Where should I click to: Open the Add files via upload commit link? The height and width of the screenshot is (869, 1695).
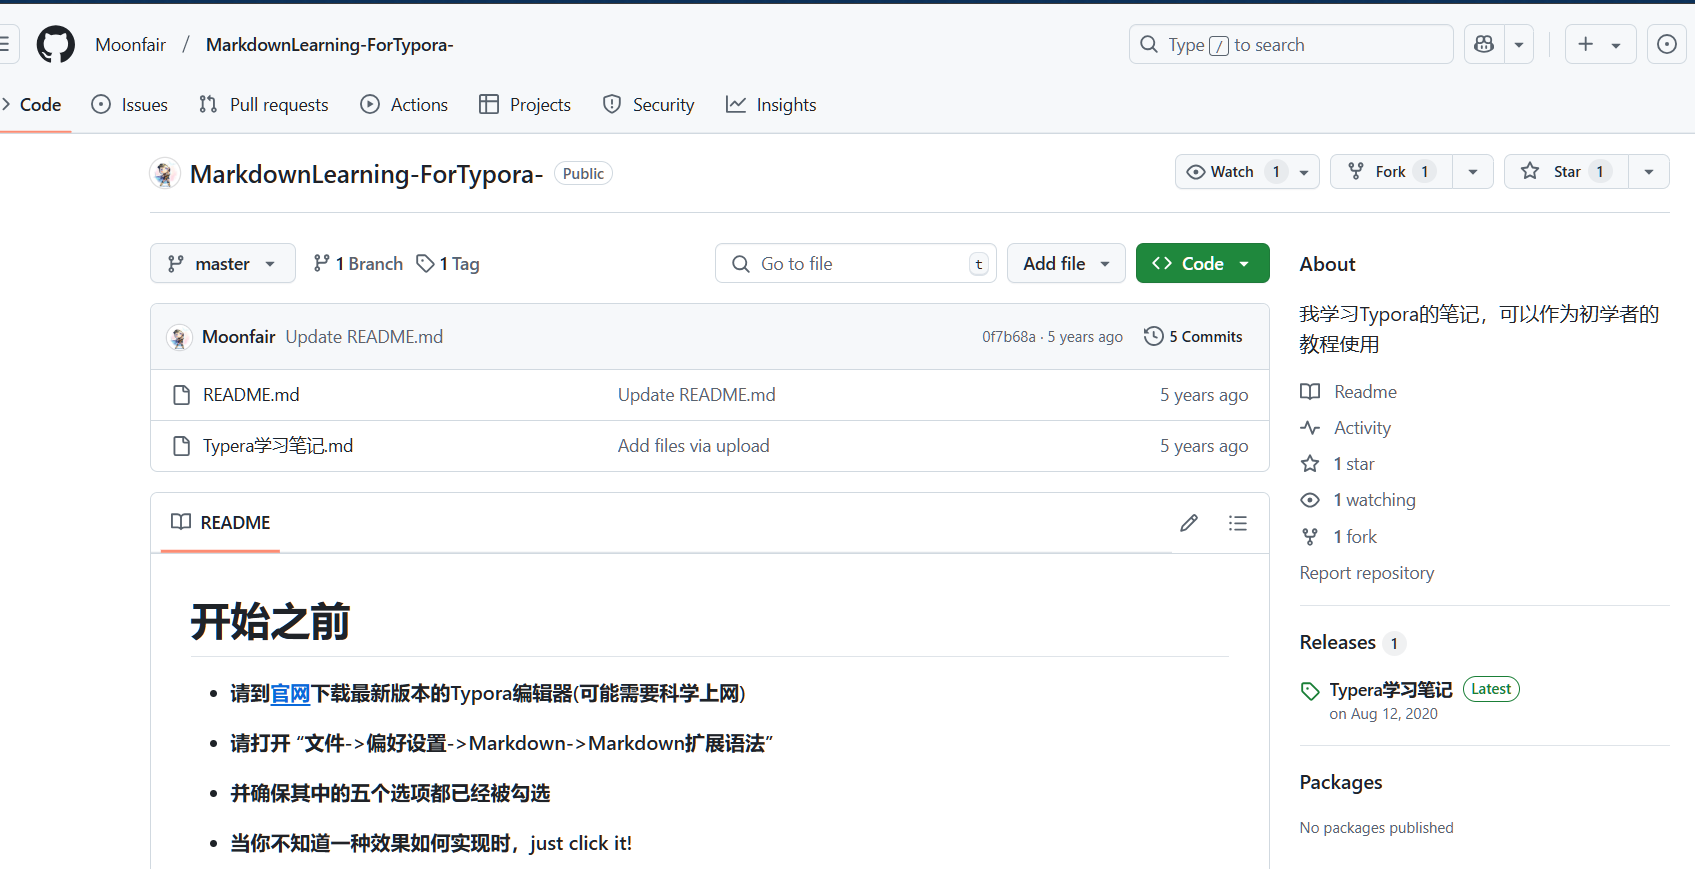(693, 446)
